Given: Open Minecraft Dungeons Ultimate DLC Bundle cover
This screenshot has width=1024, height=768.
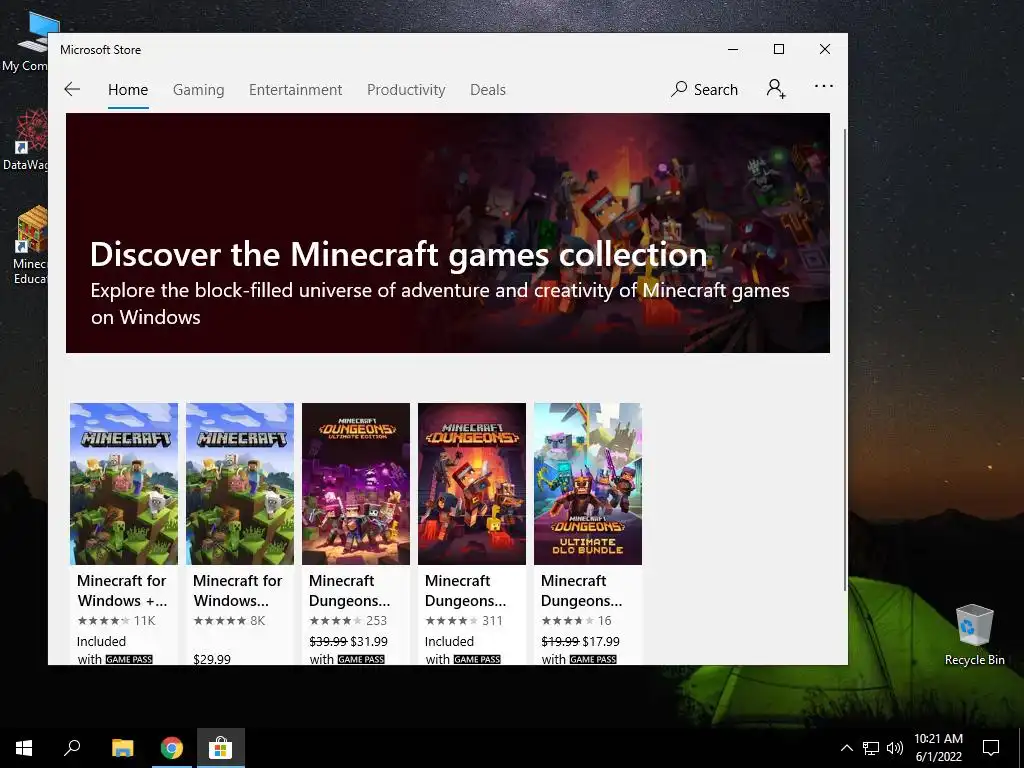Looking at the screenshot, I should 588,484.
